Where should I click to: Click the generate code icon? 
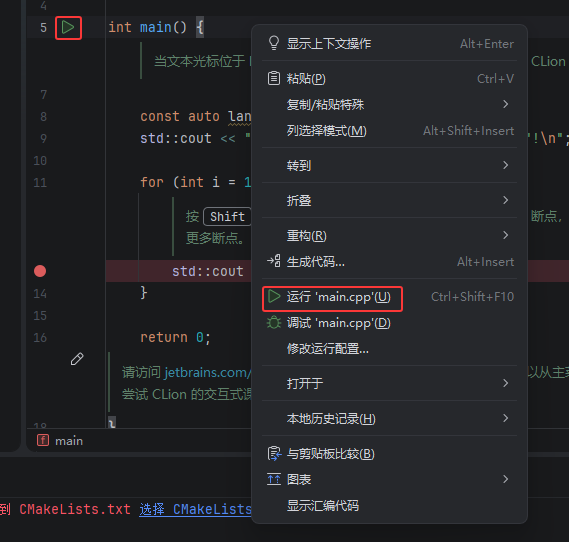click(274, 261)
